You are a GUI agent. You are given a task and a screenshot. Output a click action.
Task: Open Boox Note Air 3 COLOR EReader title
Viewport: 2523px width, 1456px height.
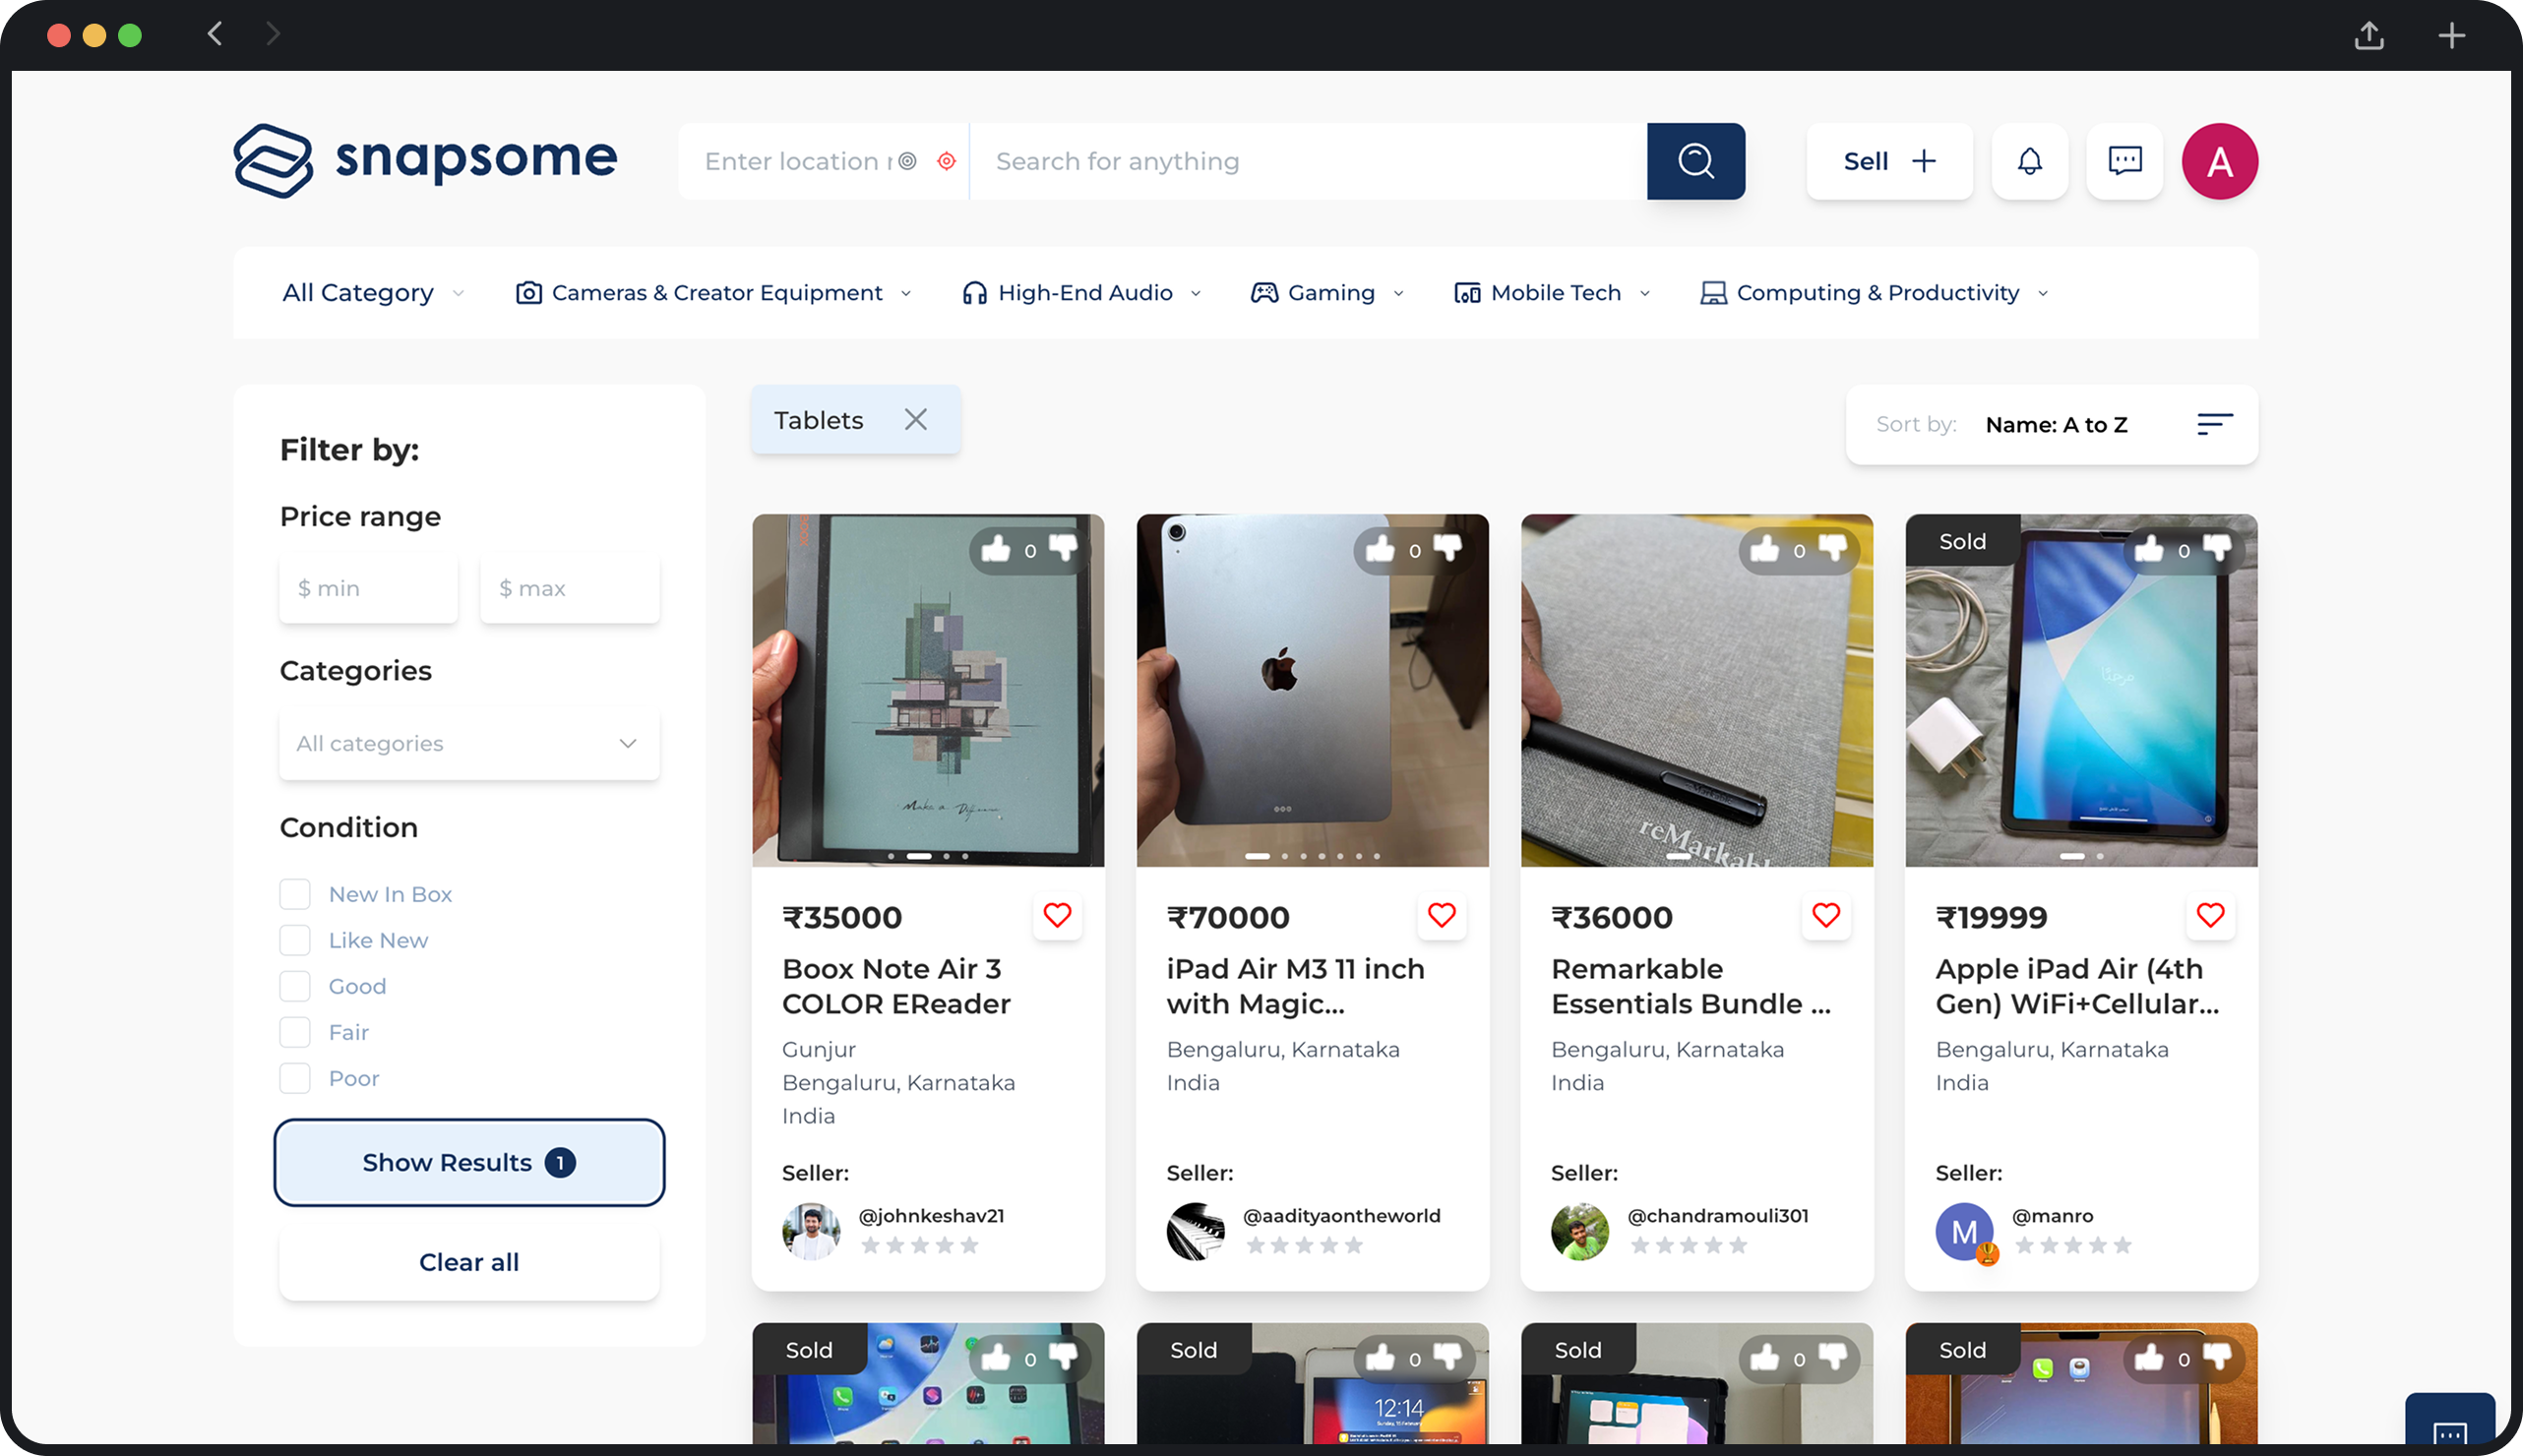tap(896, 986)
